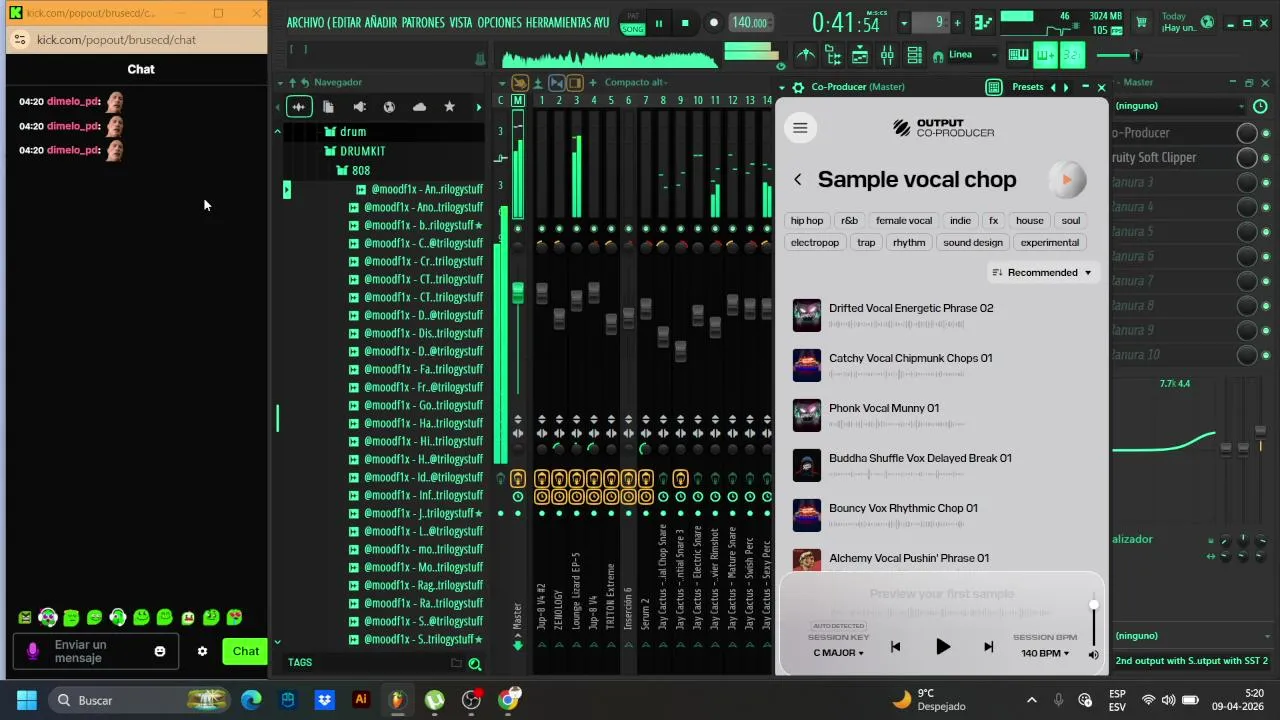Open the HERRAMIENTAS menu
The width and height of the screenshot is (1280, 720).
click(558, 22)
